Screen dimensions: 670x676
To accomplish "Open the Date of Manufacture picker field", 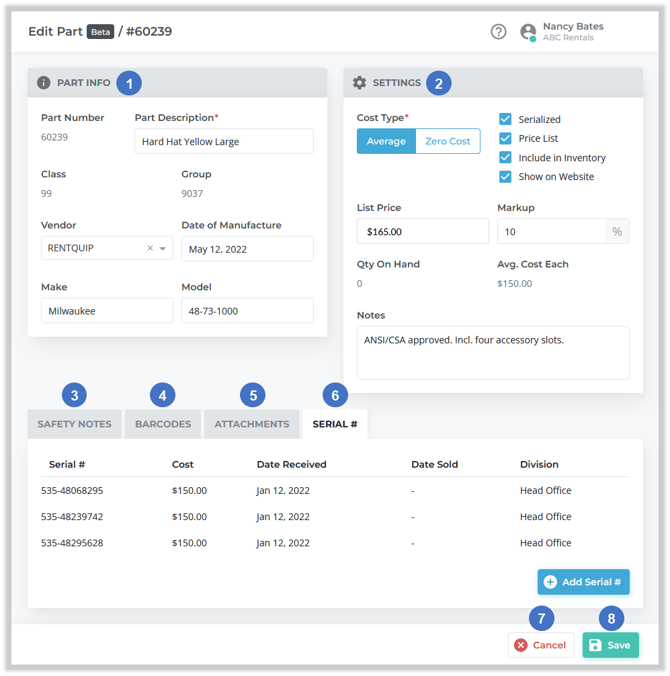I will (x=247, y=249).
